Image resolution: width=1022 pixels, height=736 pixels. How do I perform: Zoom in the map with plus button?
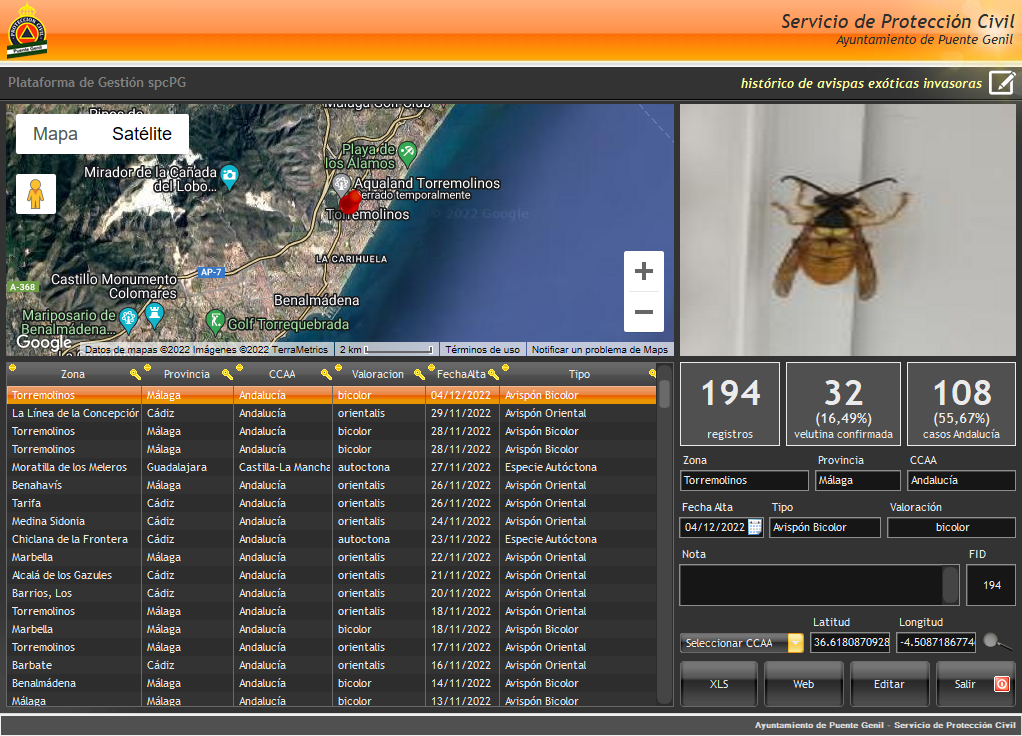[644, 271]
